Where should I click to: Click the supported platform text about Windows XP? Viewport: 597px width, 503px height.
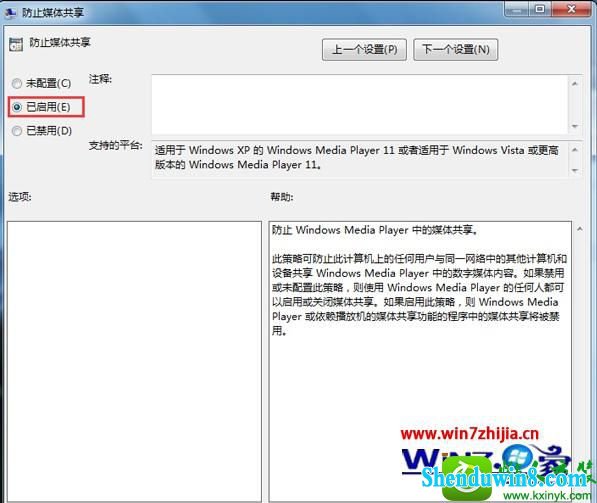(356, 158)
